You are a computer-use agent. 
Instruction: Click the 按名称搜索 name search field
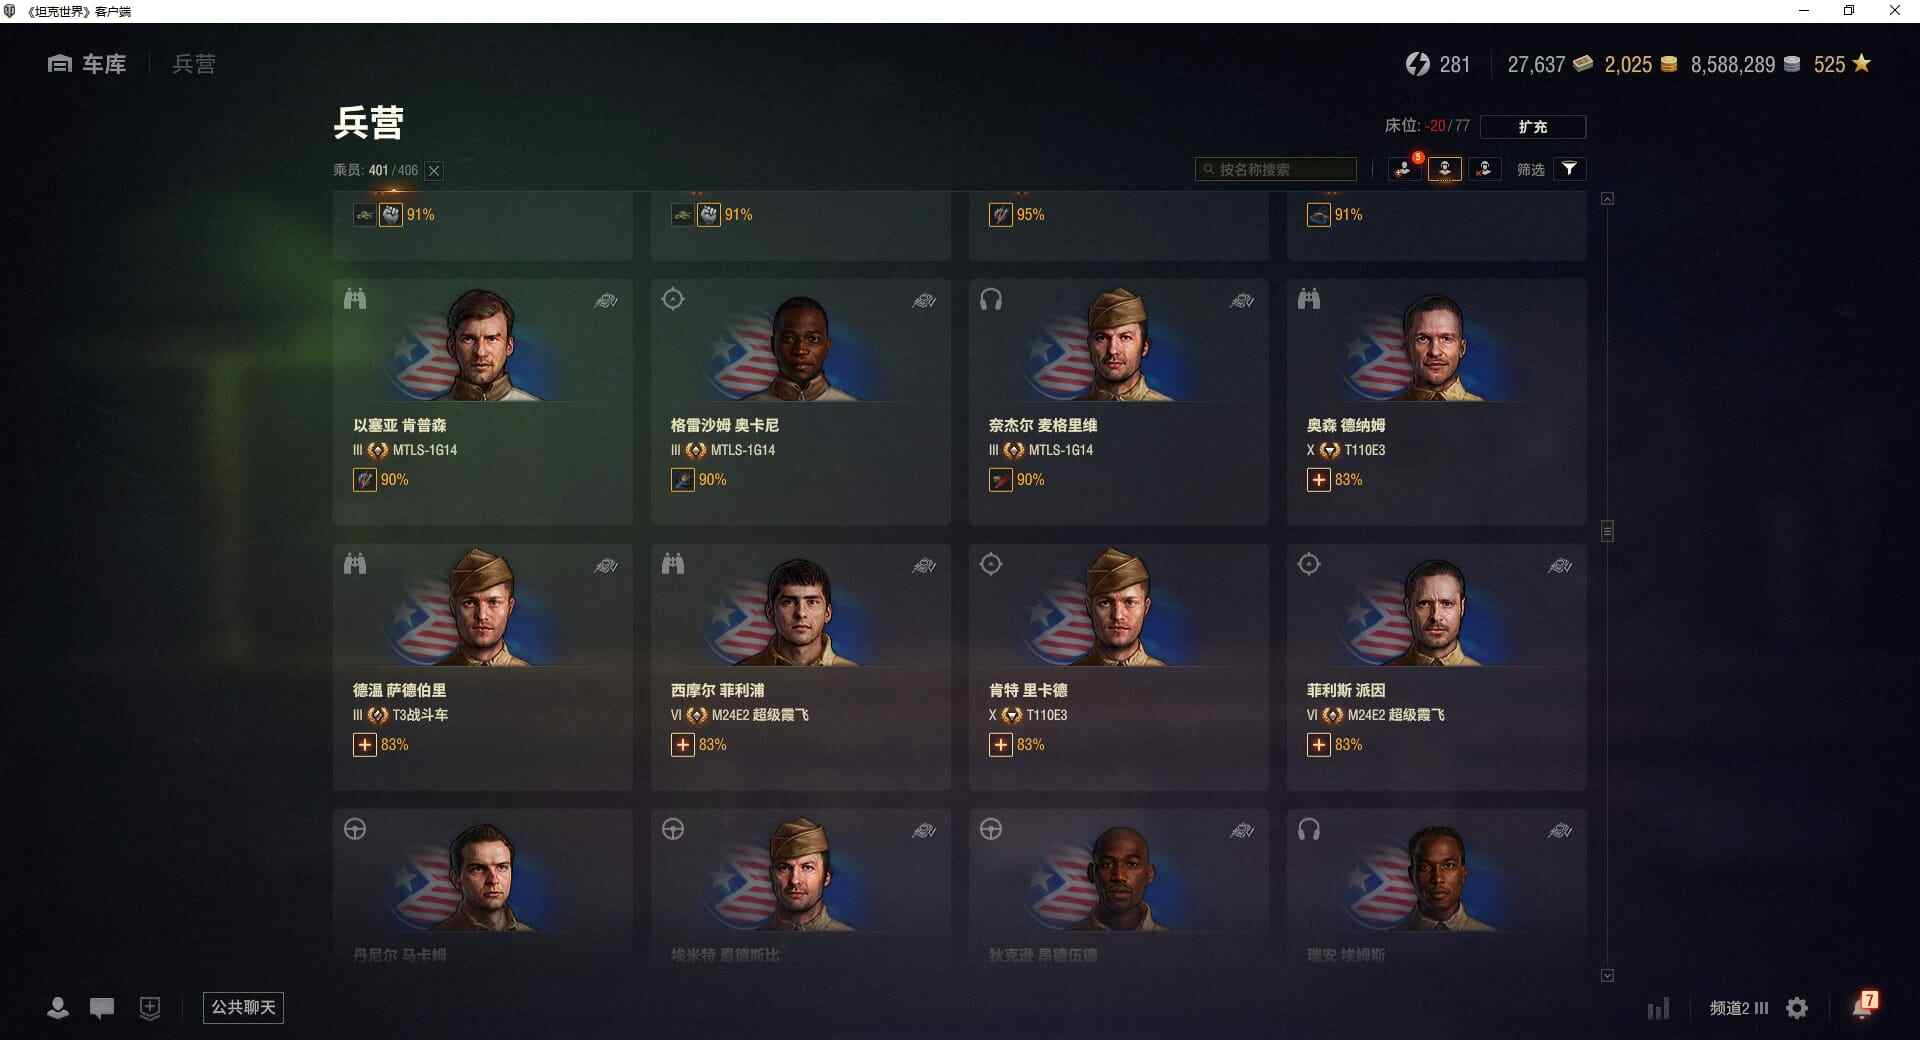click(1276, 169)
